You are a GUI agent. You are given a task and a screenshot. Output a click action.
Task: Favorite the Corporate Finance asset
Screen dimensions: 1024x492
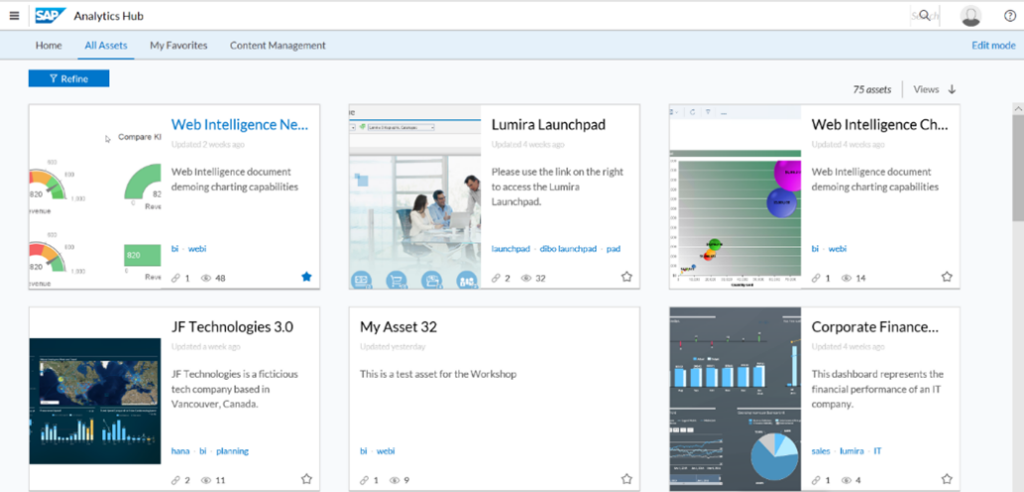coord(947,479)
